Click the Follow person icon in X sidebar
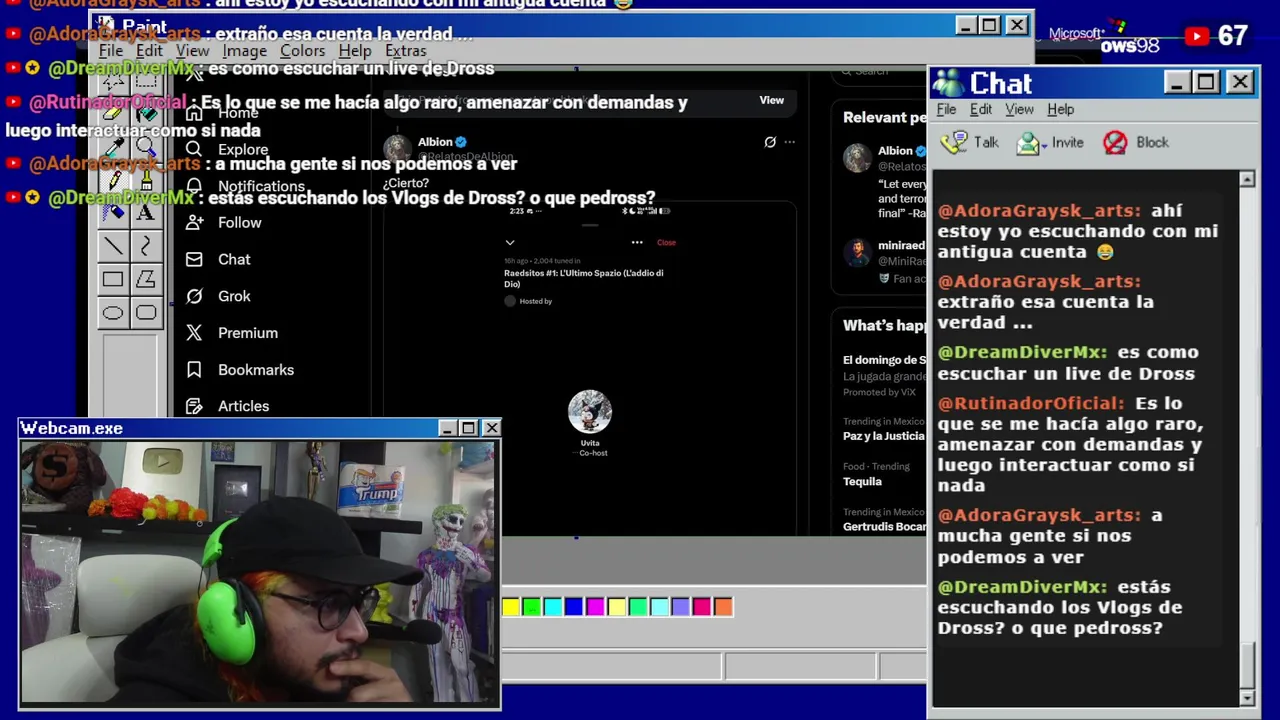1280x720 pixels. (194, 222)
